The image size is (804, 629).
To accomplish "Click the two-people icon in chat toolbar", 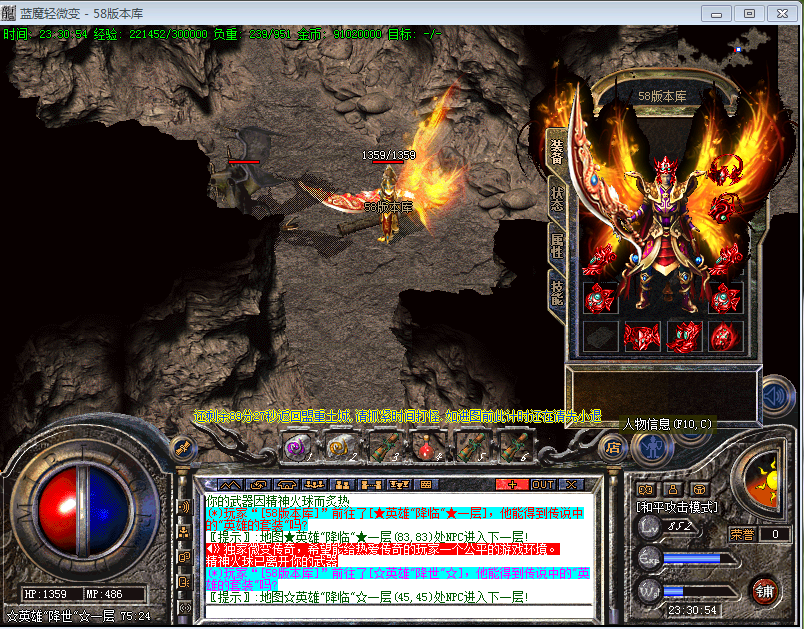I will tap(343, 484).
